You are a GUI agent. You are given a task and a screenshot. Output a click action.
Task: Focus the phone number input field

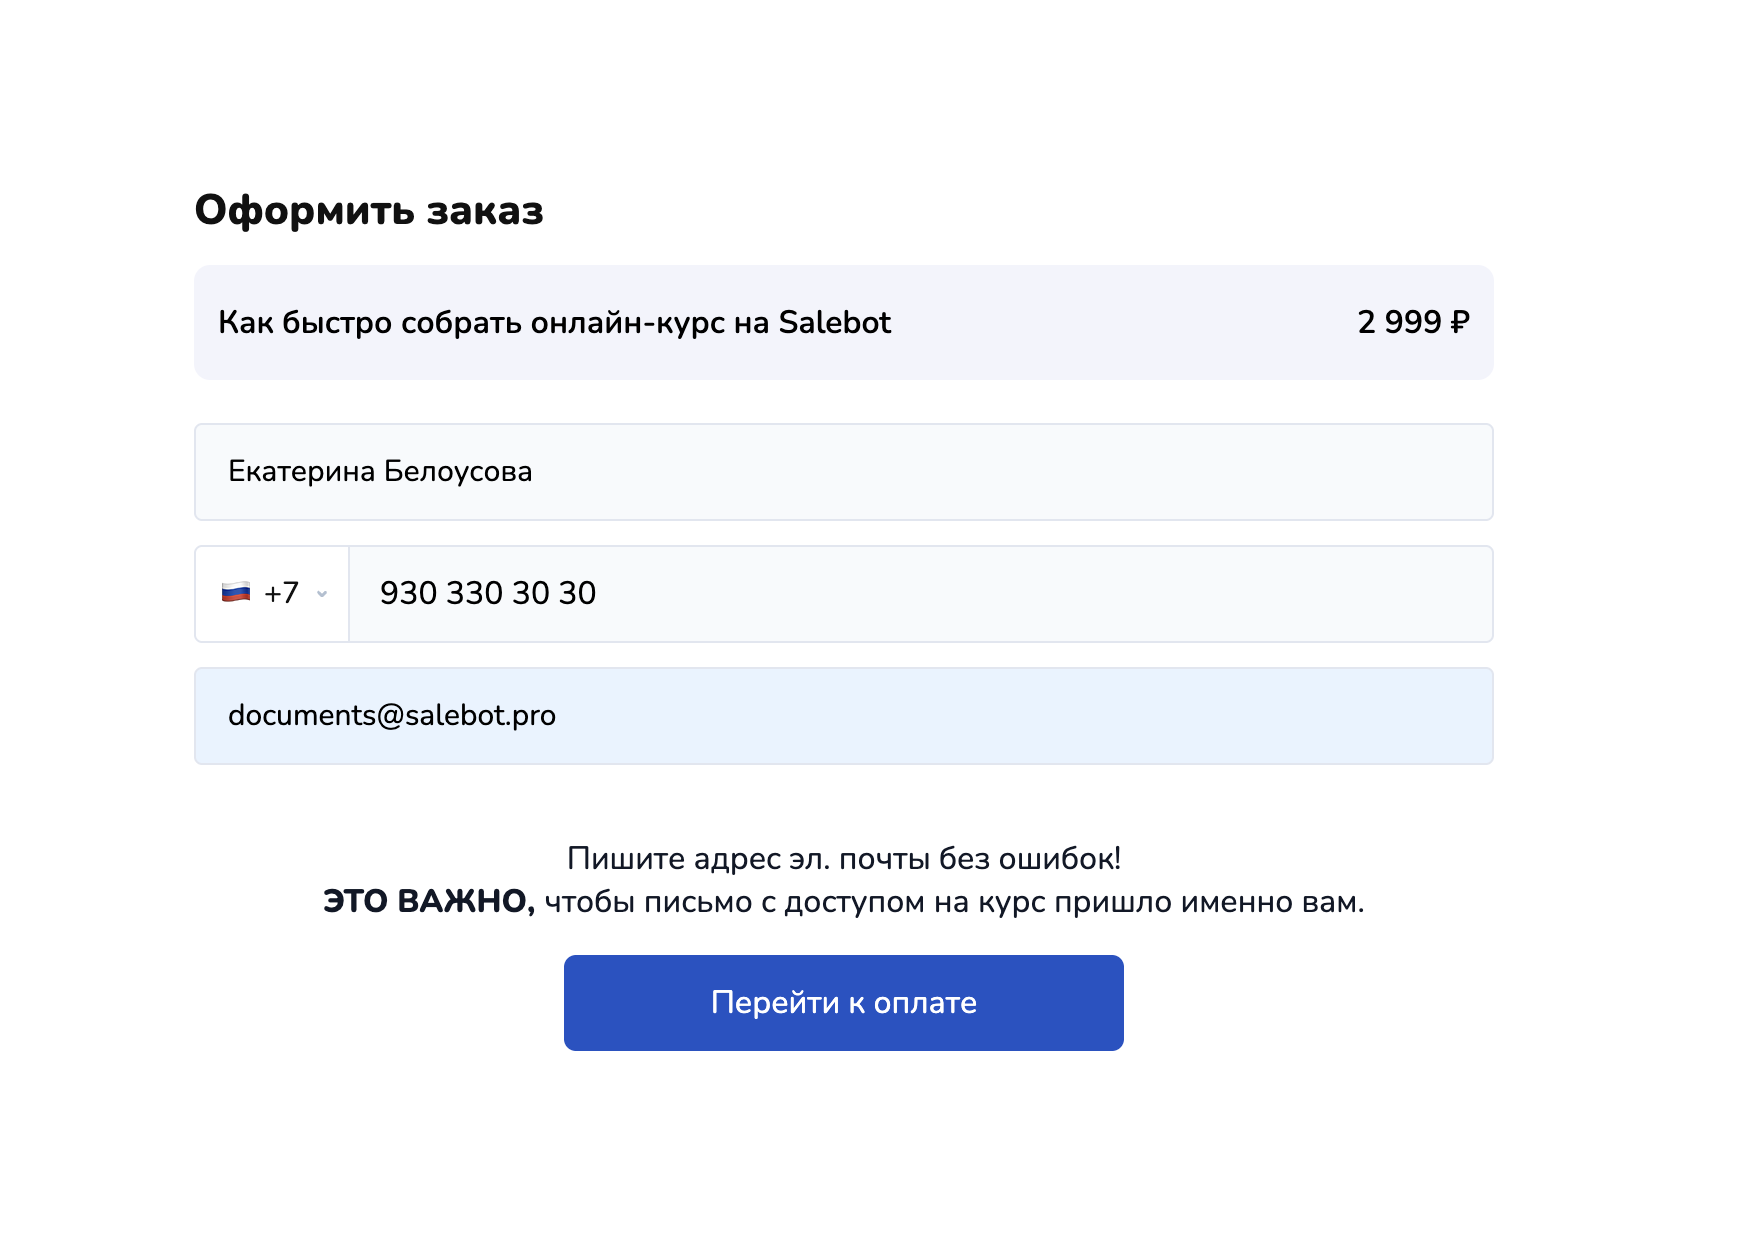pos(920,594)
